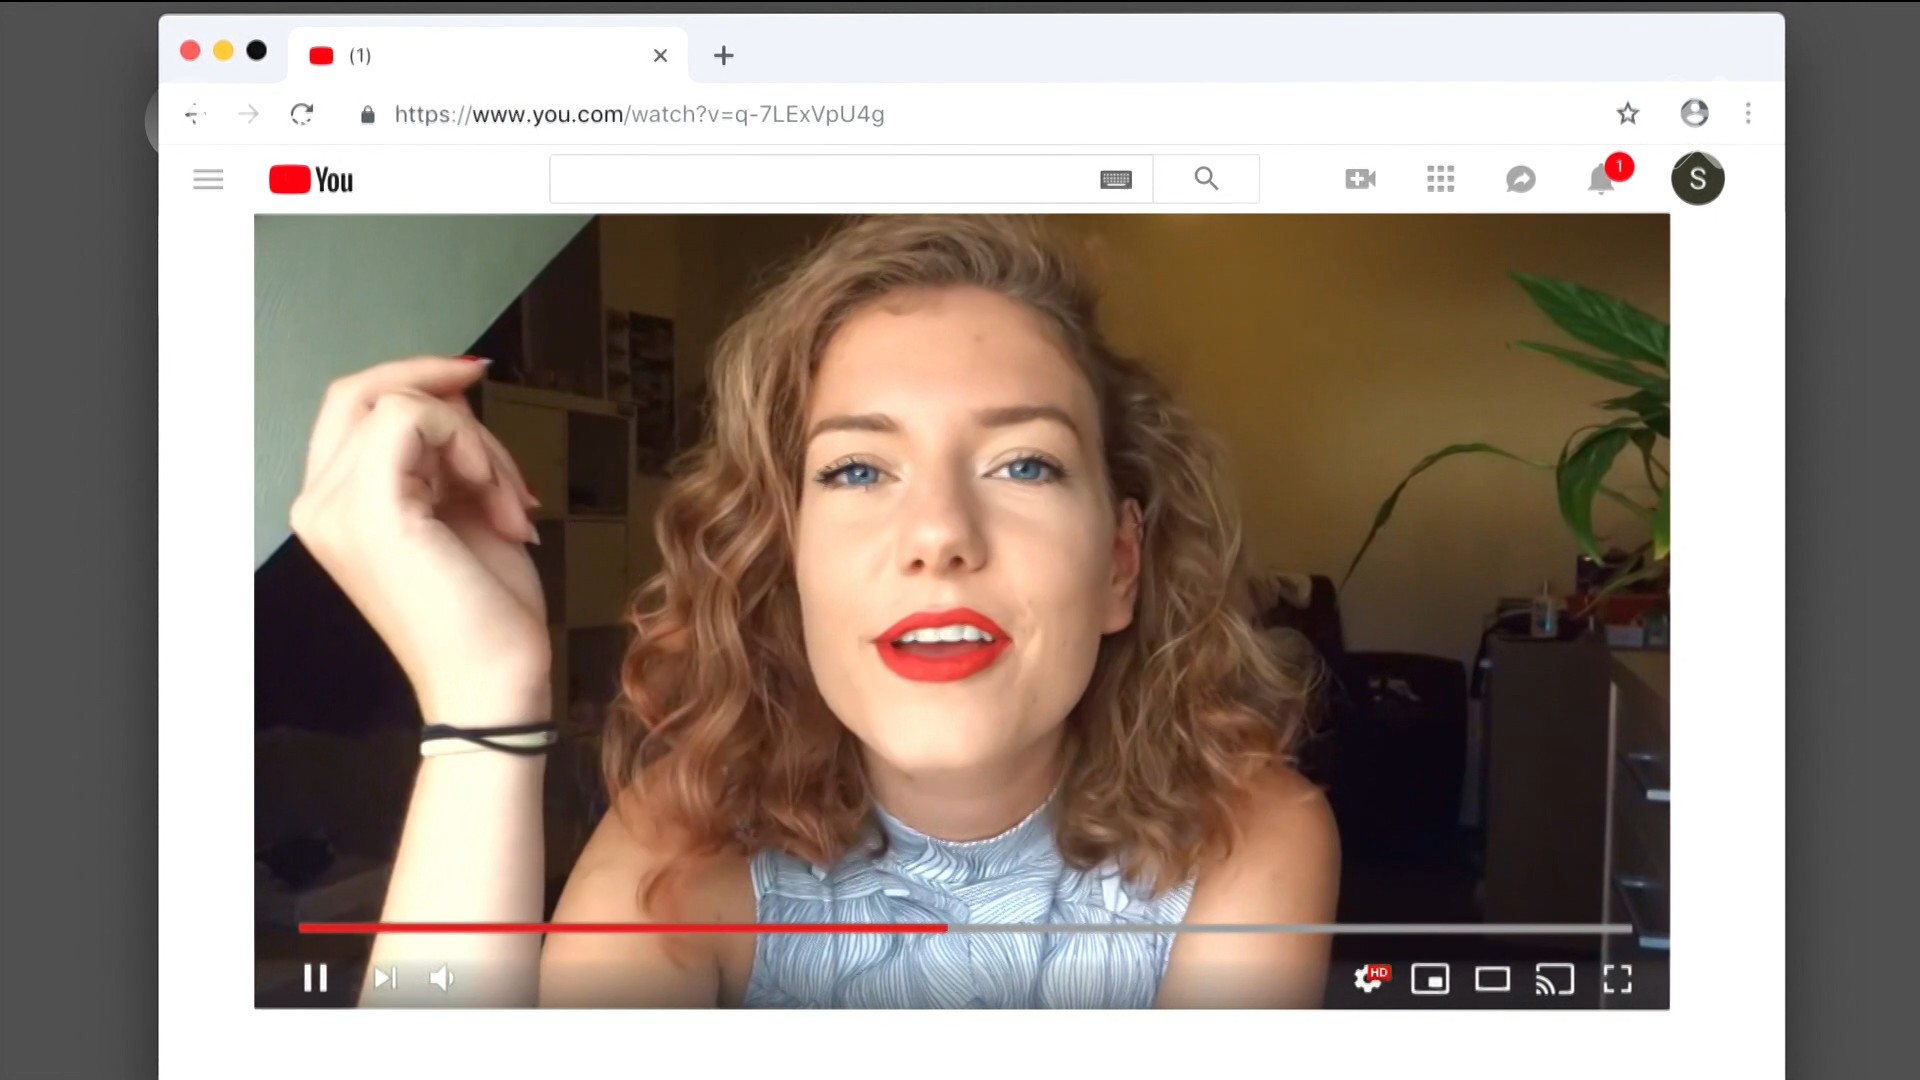Enable miniplayer mode
Viewport: 1920px width, 1080px height.
(x=1430, y=979)
